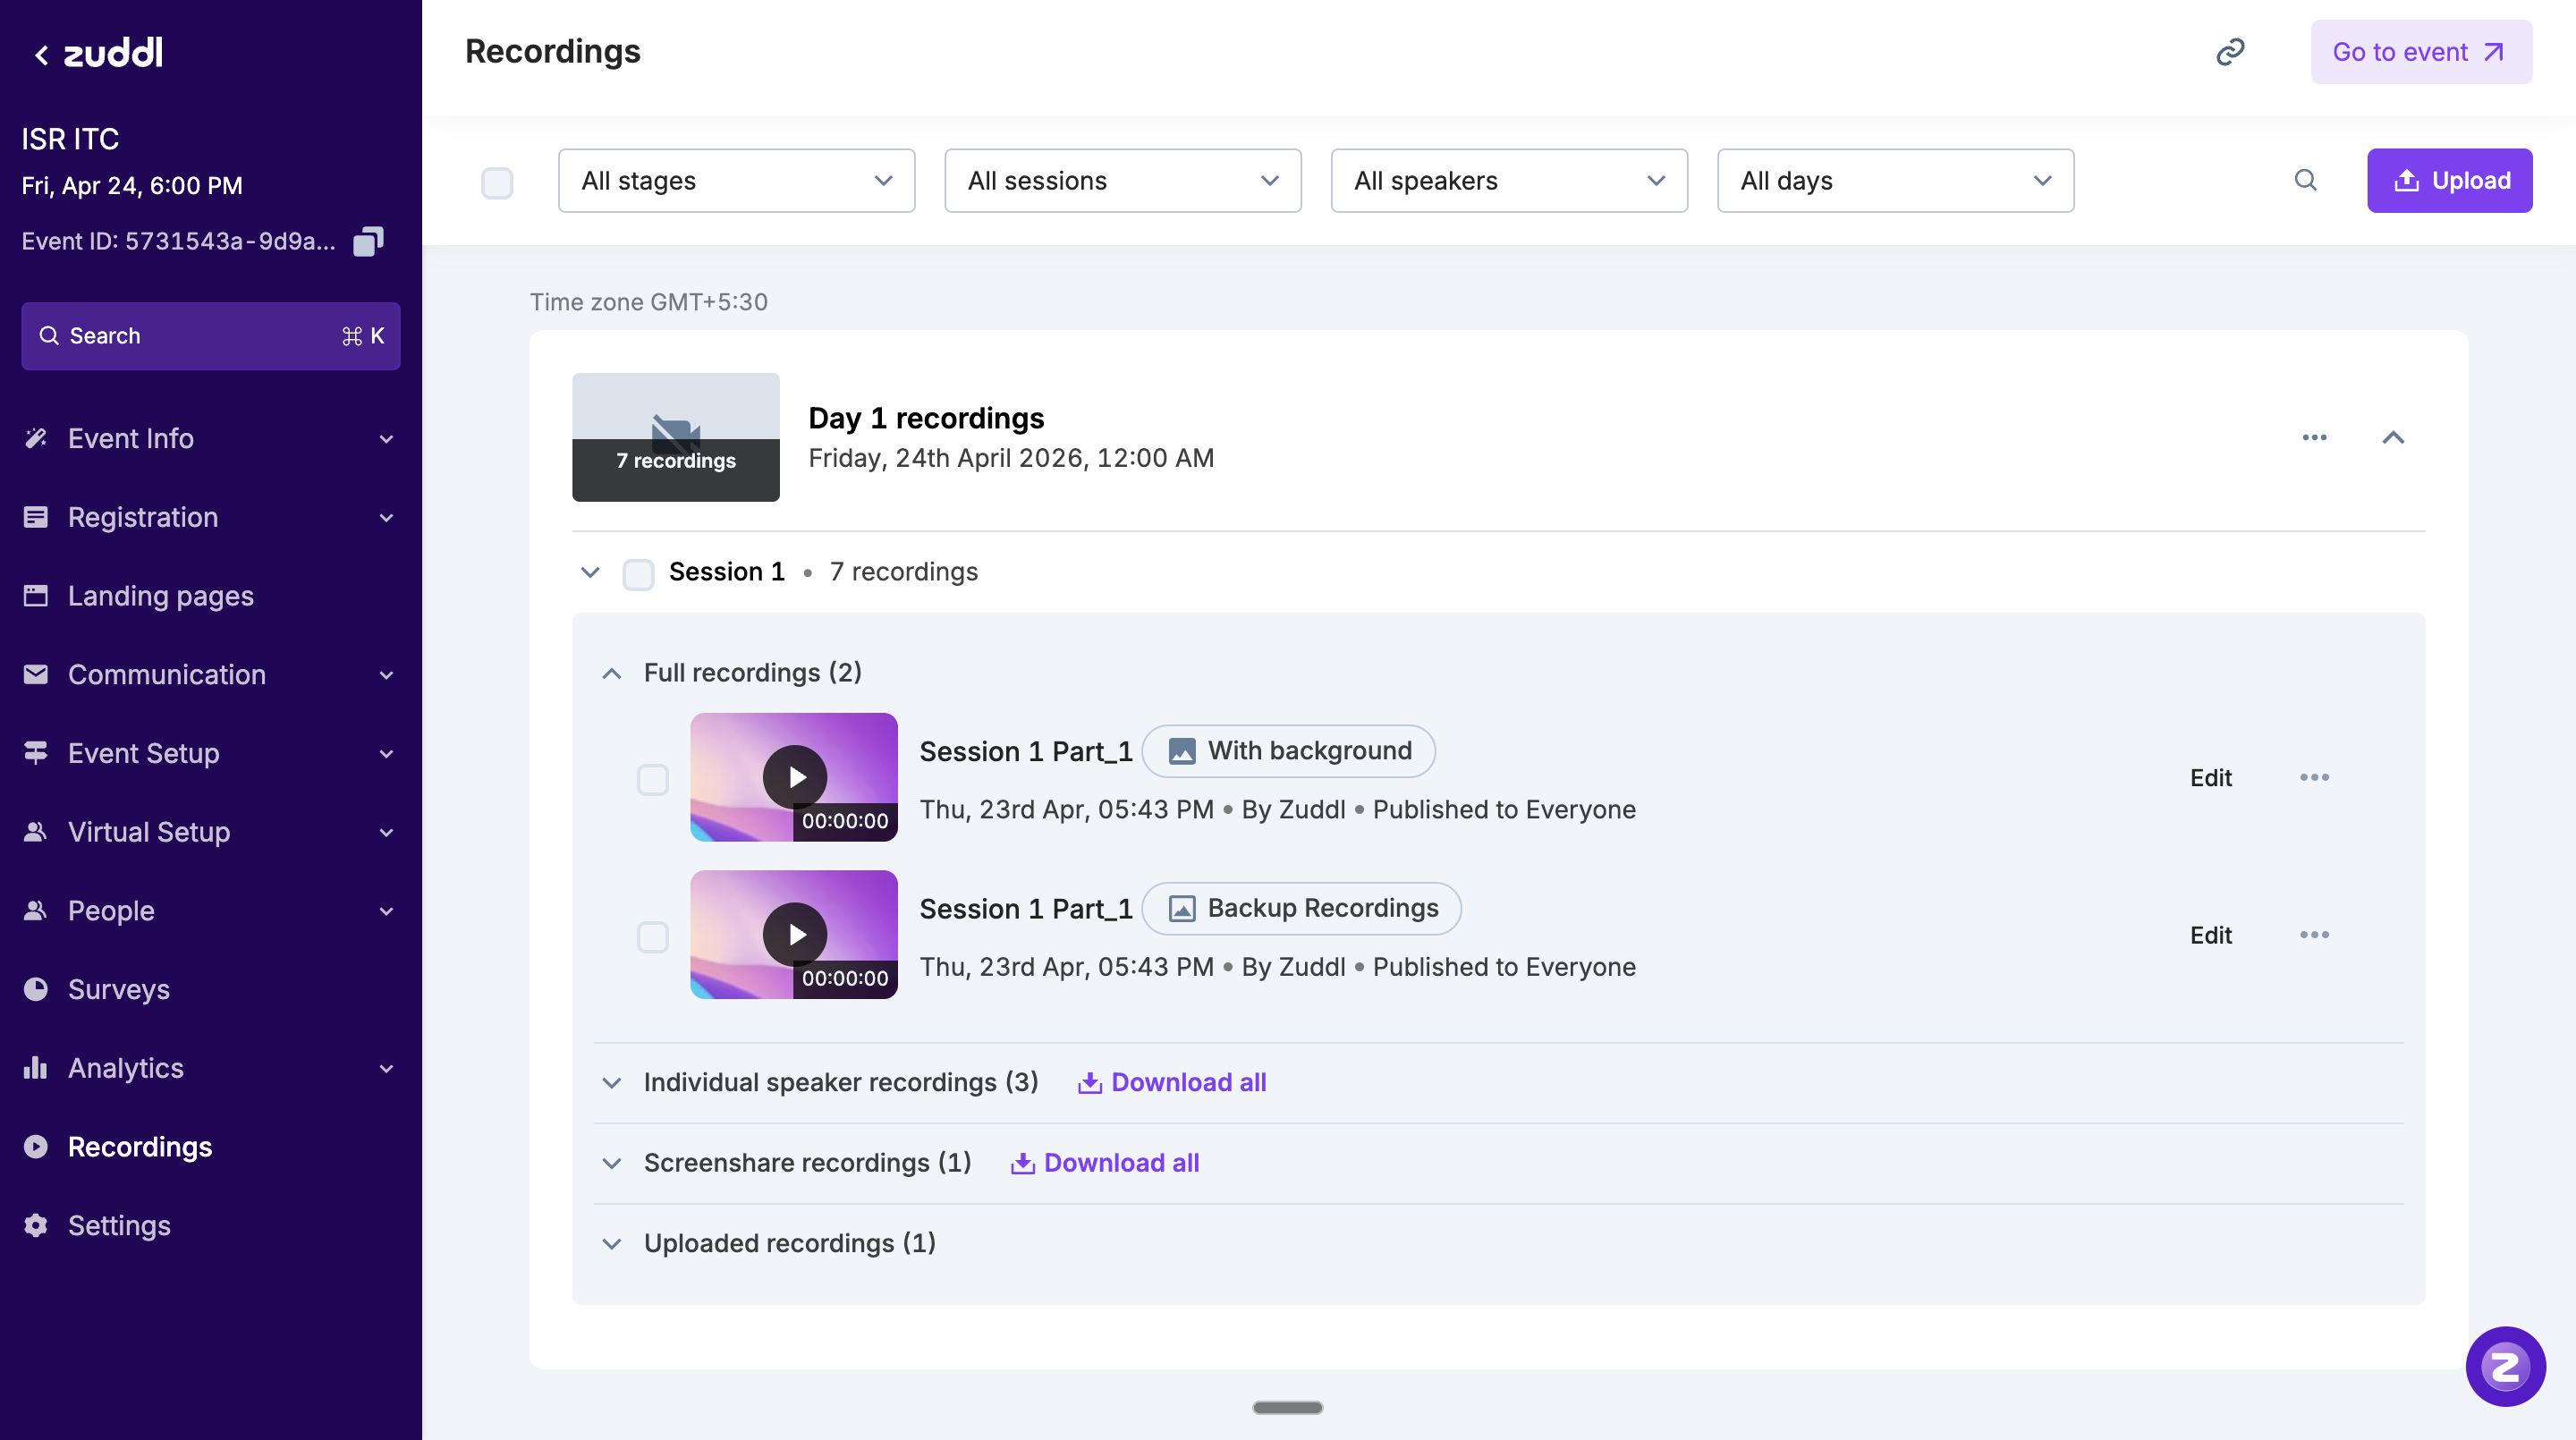
Task: Expand the Event Setup sidebar menu
Action: click(142, 753)
